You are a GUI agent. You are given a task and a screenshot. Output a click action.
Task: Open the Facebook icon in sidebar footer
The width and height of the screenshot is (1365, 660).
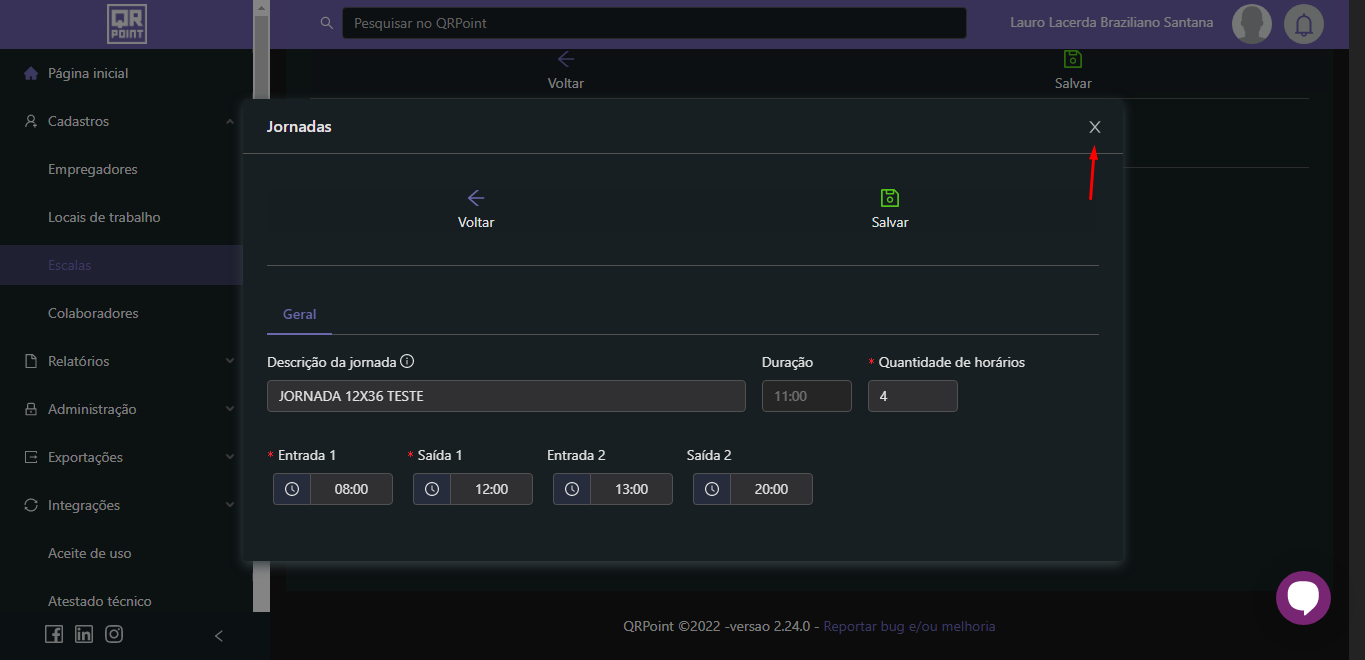[x=54, y=634]
